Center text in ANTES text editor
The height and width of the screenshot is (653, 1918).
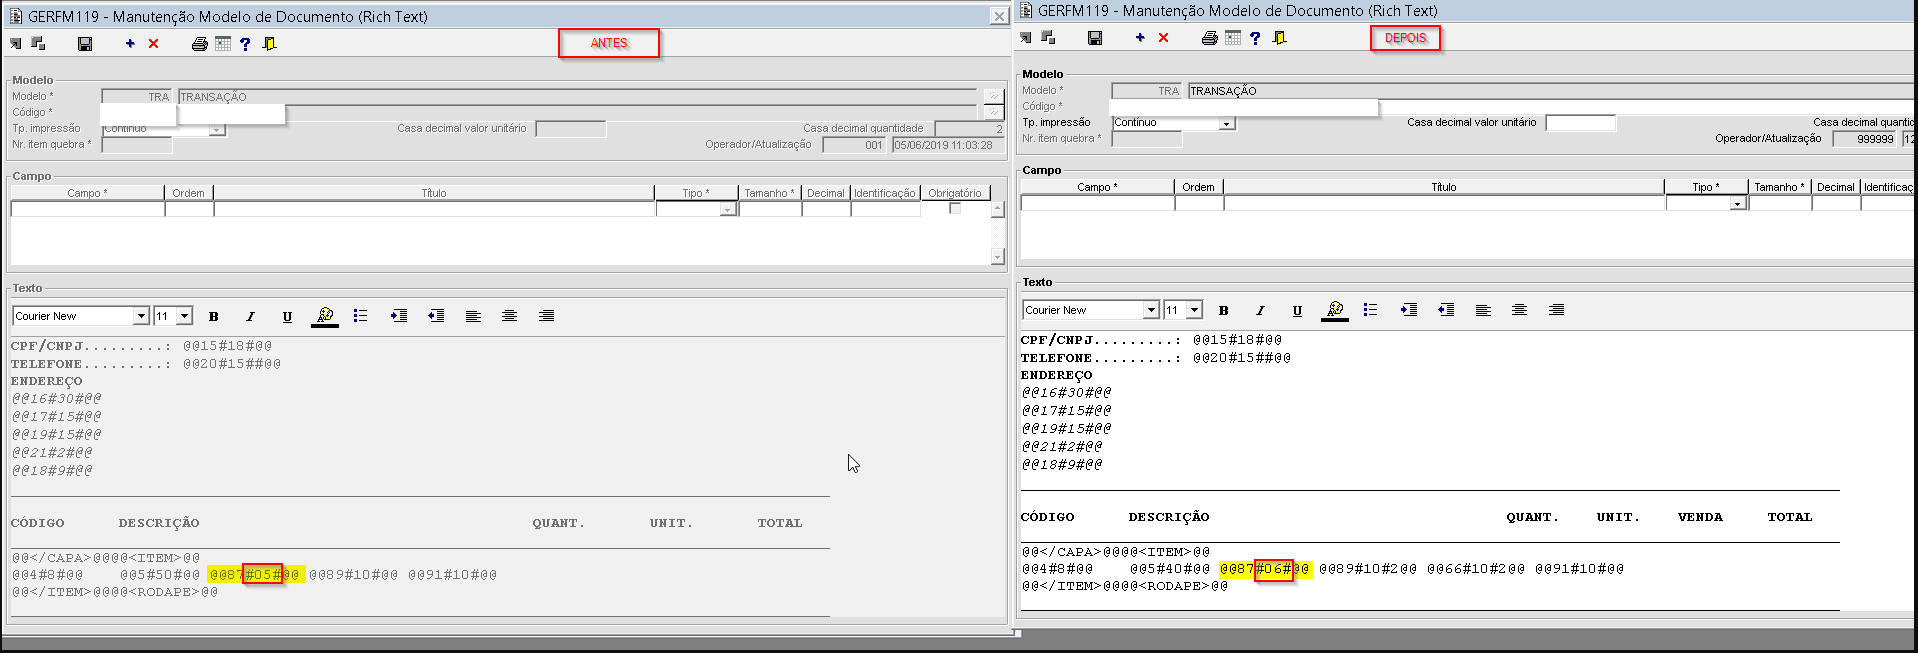click(509, 316)
